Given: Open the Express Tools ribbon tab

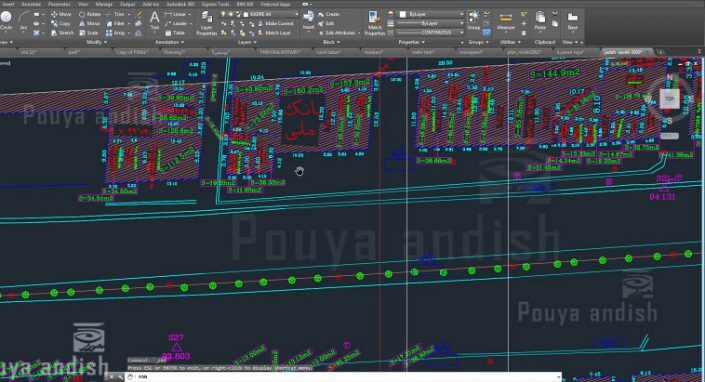Looking at the screenshot, I should point(215,4).
